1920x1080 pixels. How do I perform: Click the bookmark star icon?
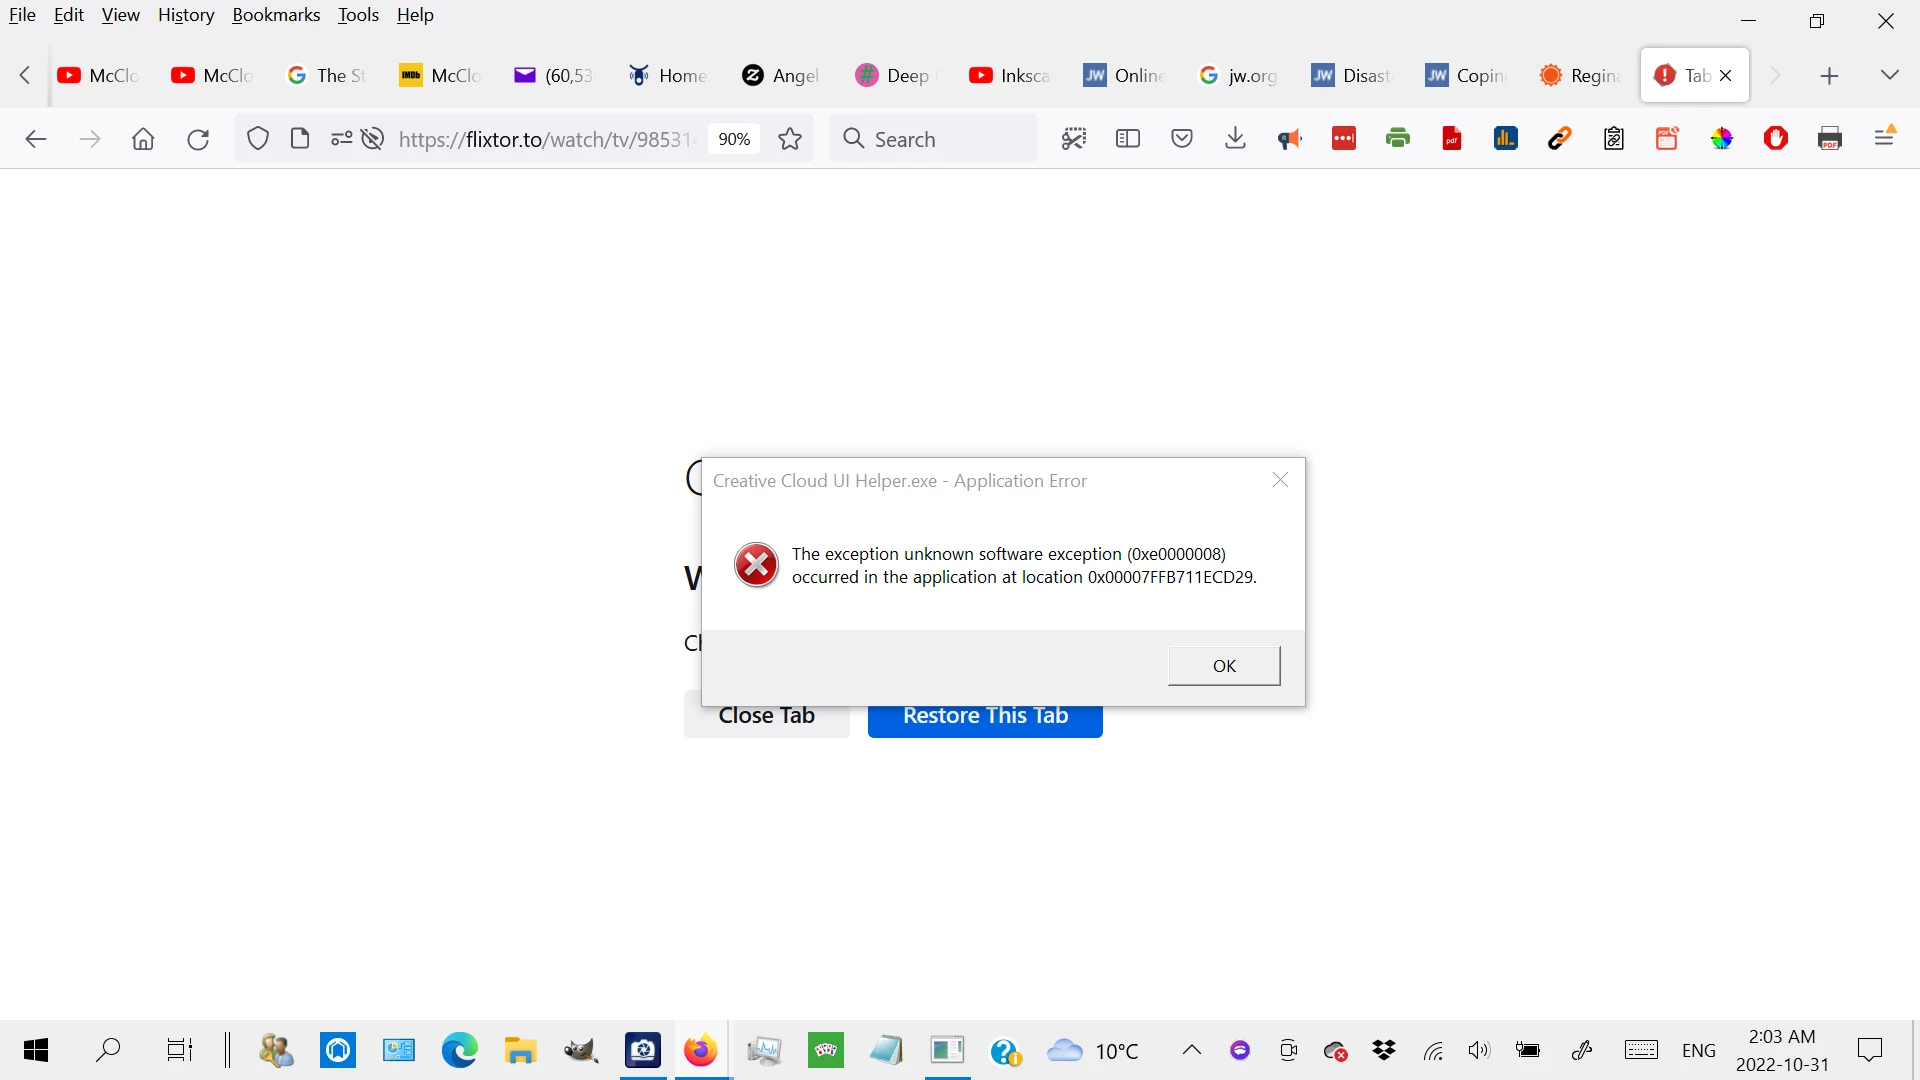coord(790,139)
